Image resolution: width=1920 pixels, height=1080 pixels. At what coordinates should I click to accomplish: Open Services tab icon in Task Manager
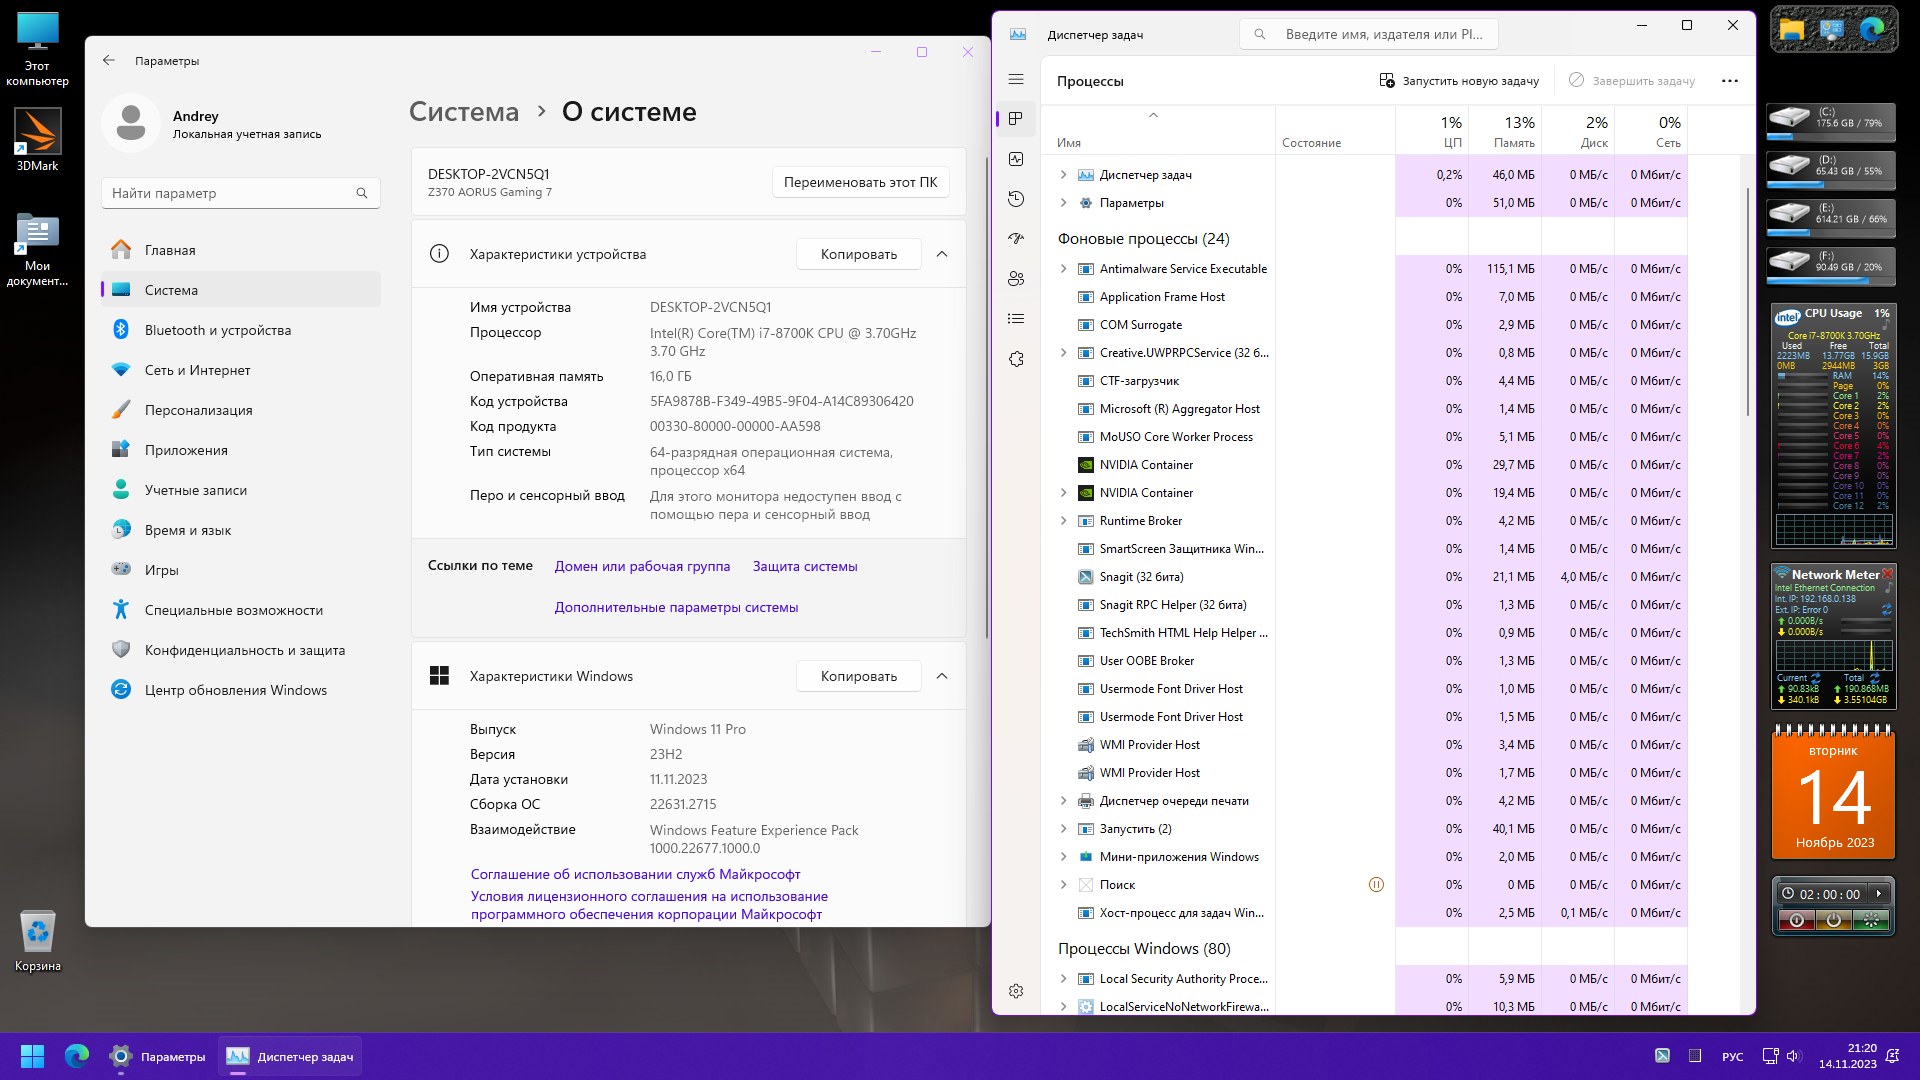1016,359
